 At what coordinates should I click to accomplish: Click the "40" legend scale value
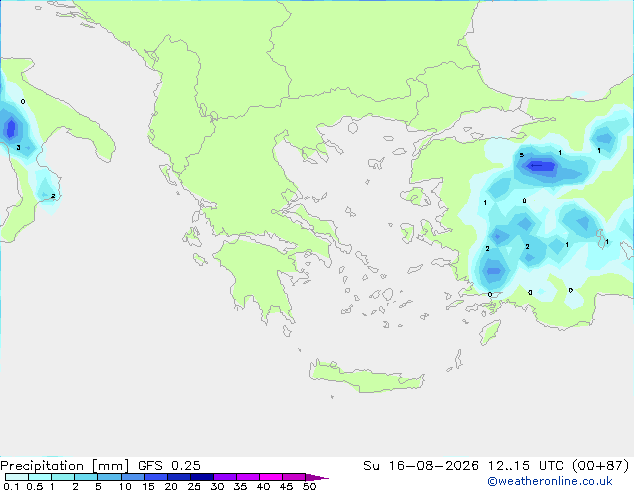coord(263,486)
